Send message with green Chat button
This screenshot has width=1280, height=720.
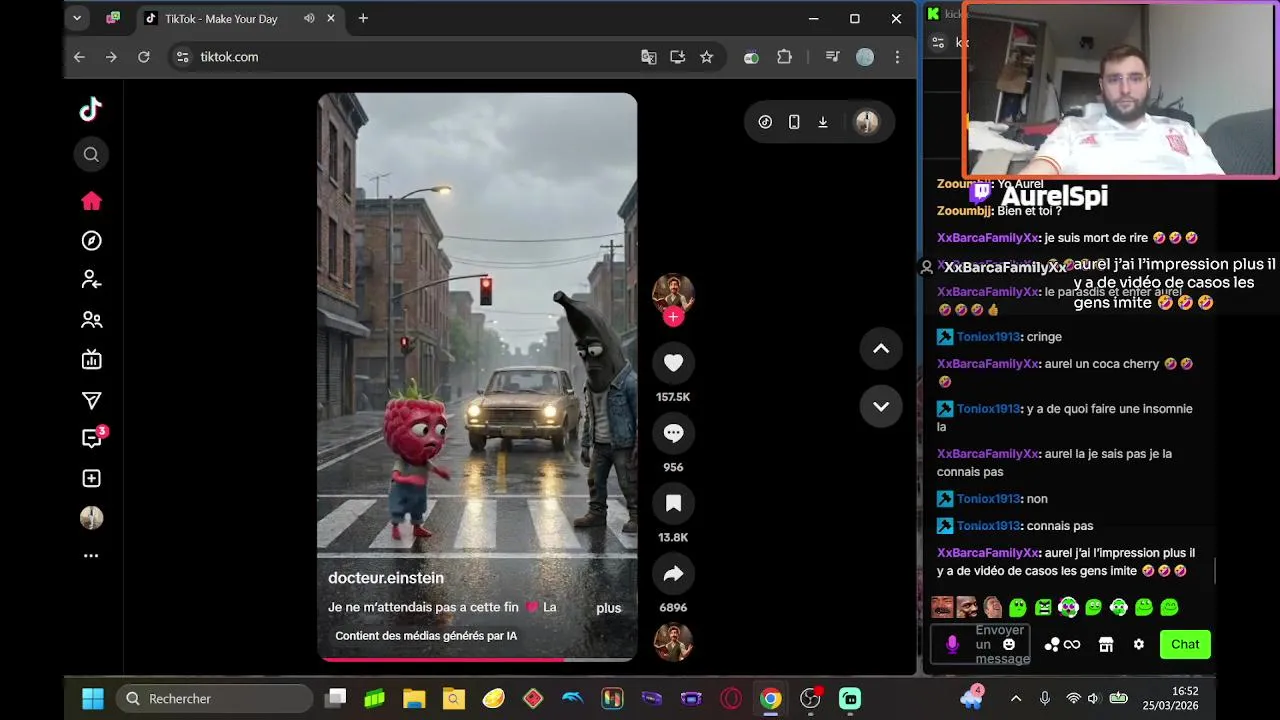pos(1185,644)
